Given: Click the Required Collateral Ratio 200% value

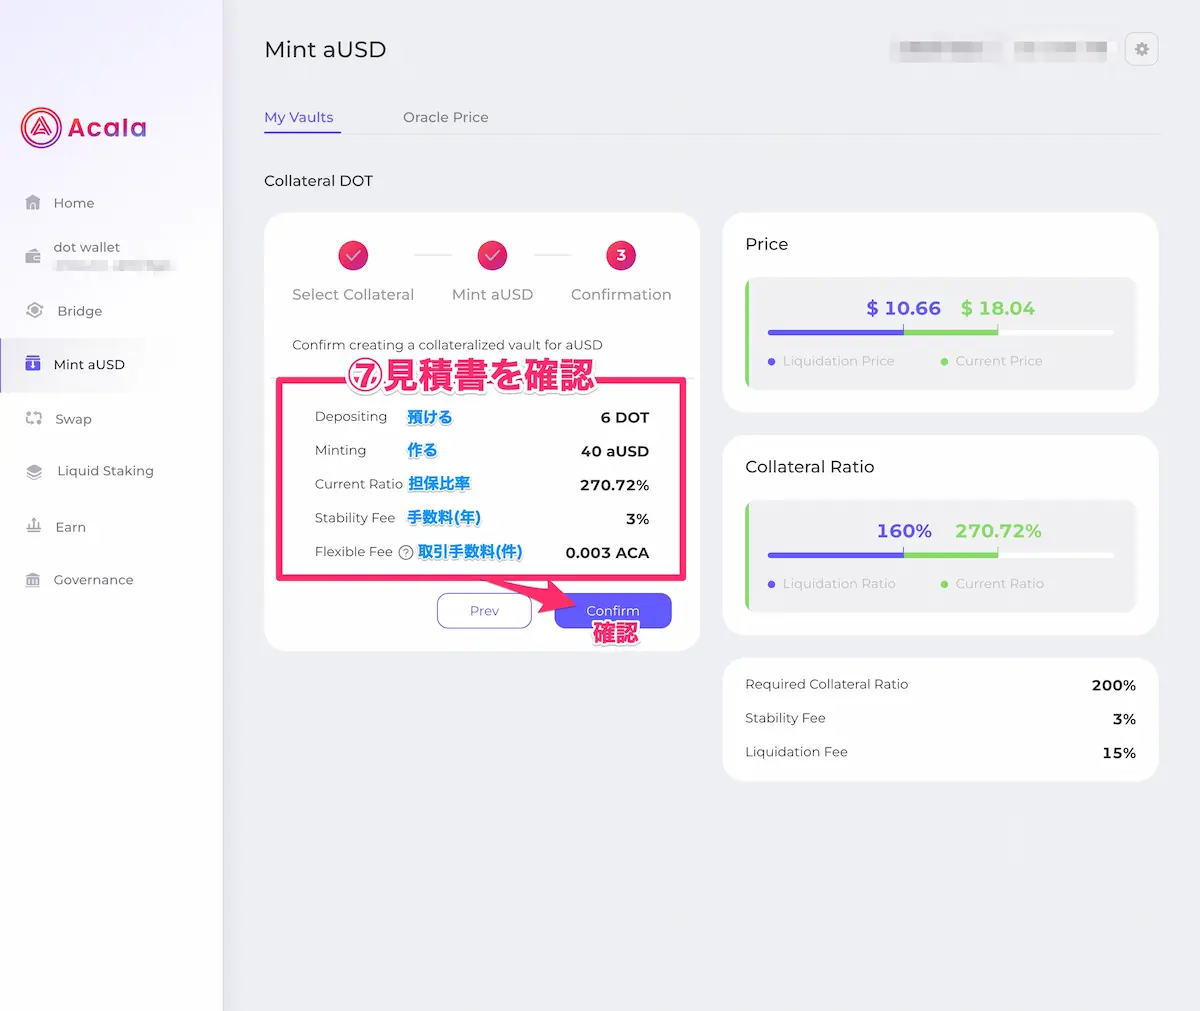Looking at the screenshot, I should click(1114, 686).
